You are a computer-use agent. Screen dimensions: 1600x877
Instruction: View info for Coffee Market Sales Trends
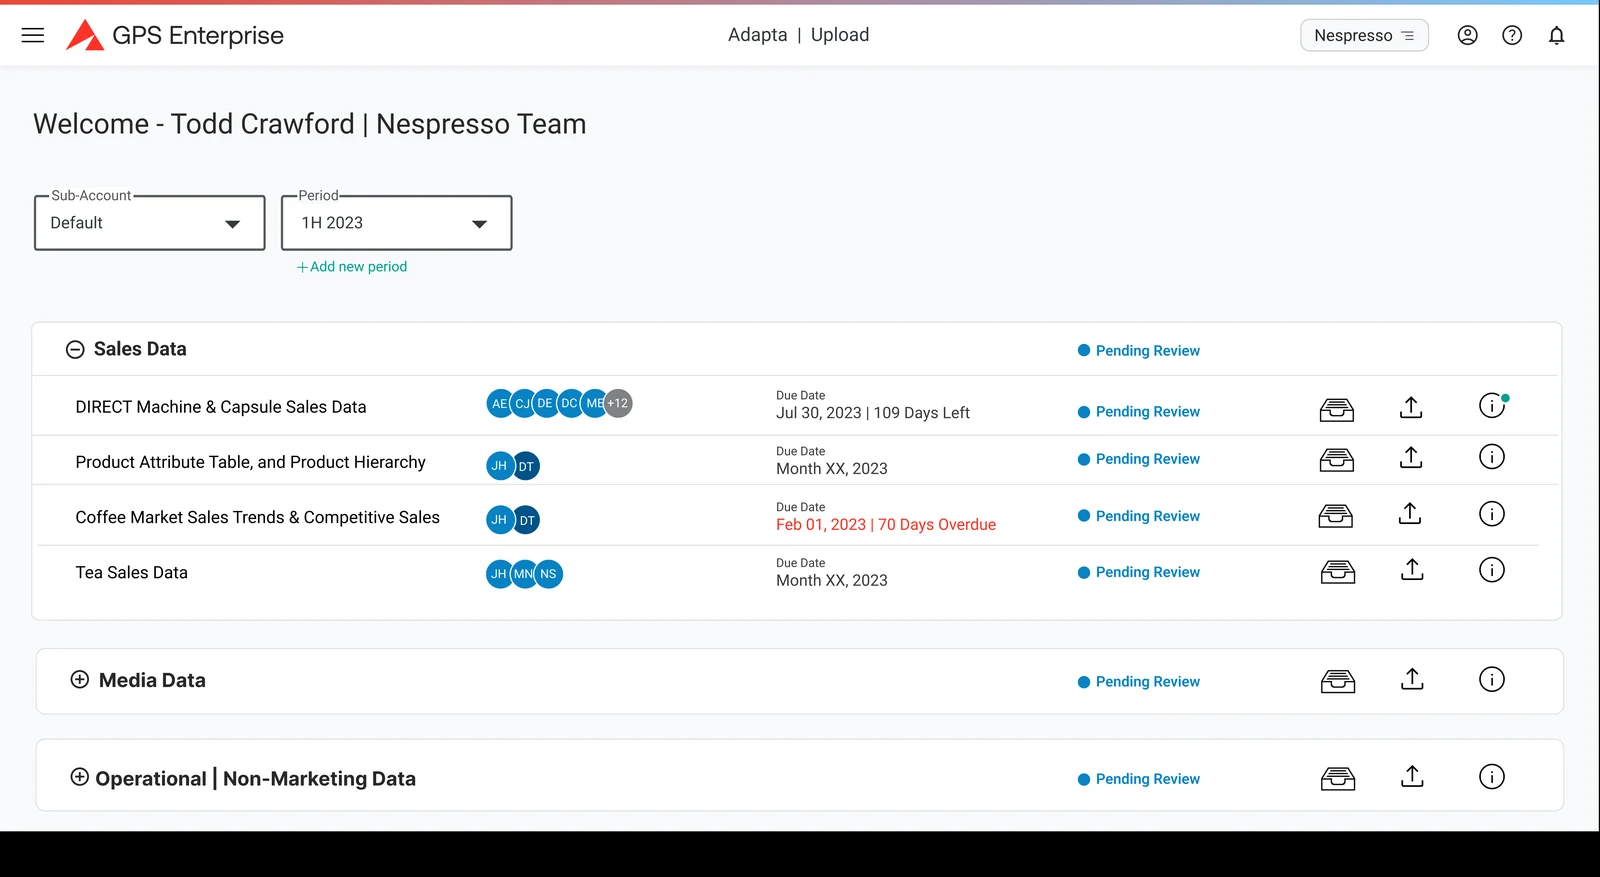[1492, 514]
